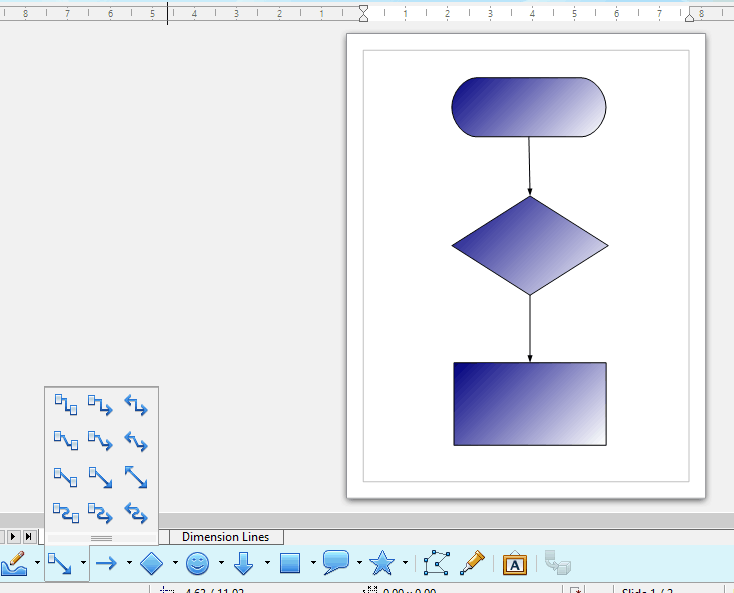Expand the Flowchart shapes dropdown arrow
734x593 pixels.
tap(313, 563)
